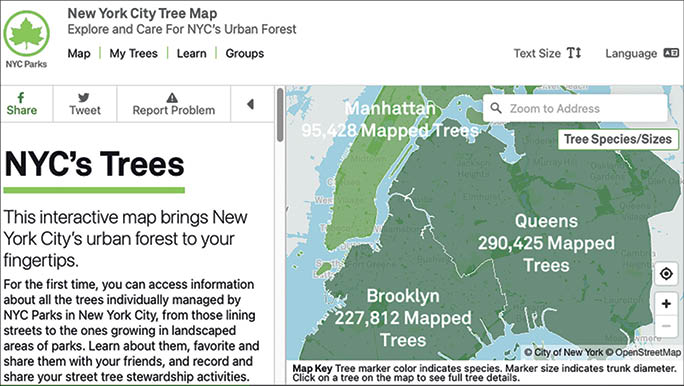Zoom in the map with plus button

pyautogui.click(x=666, y=304)
